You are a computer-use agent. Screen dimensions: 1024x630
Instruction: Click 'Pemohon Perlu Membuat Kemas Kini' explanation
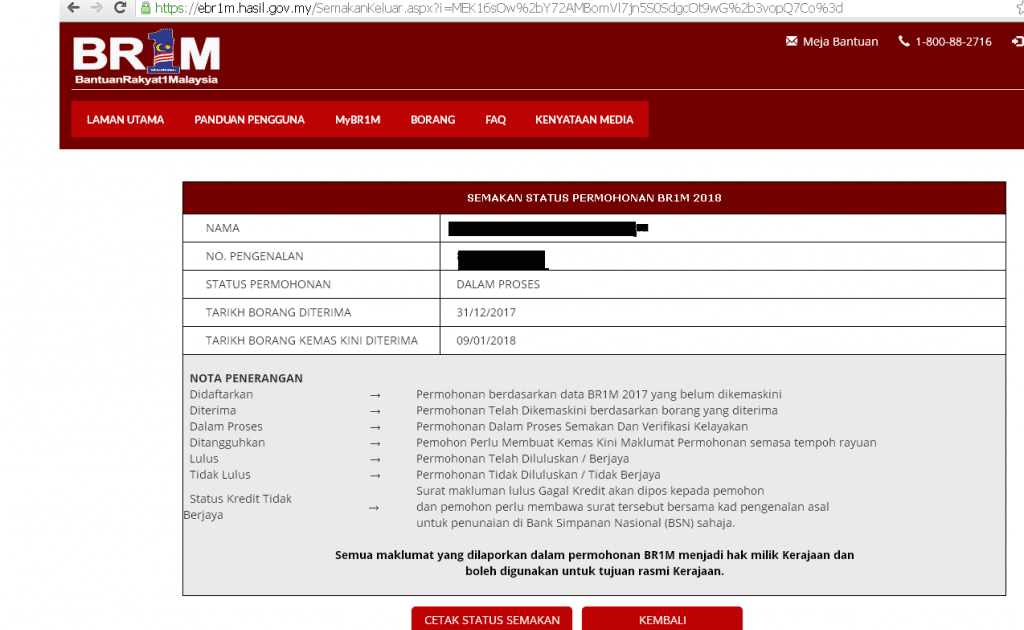coord(646,443)
